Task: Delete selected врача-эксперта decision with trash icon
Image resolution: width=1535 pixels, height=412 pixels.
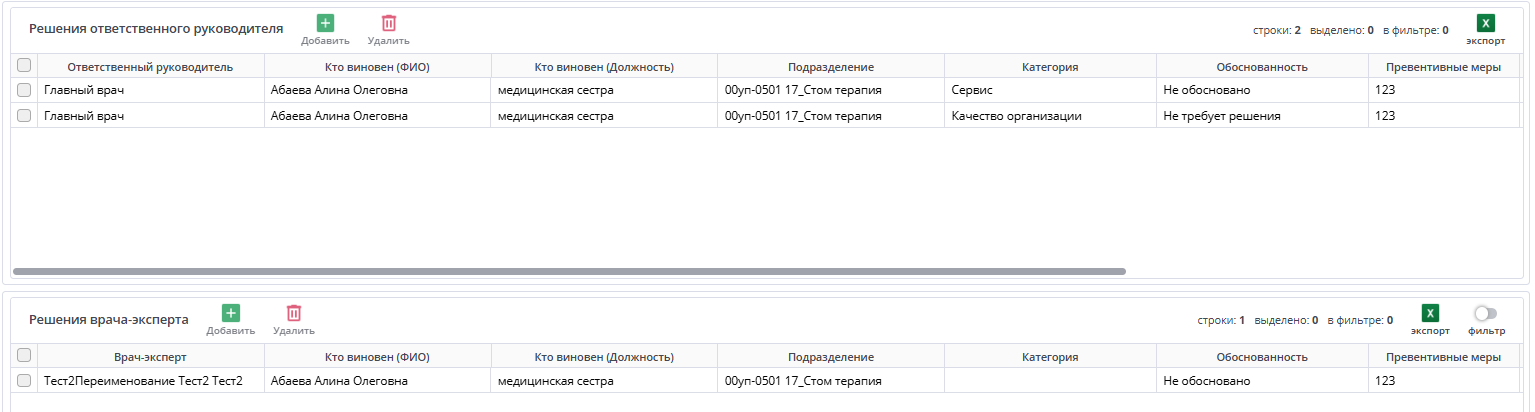Action: click(x=294, y=313)
